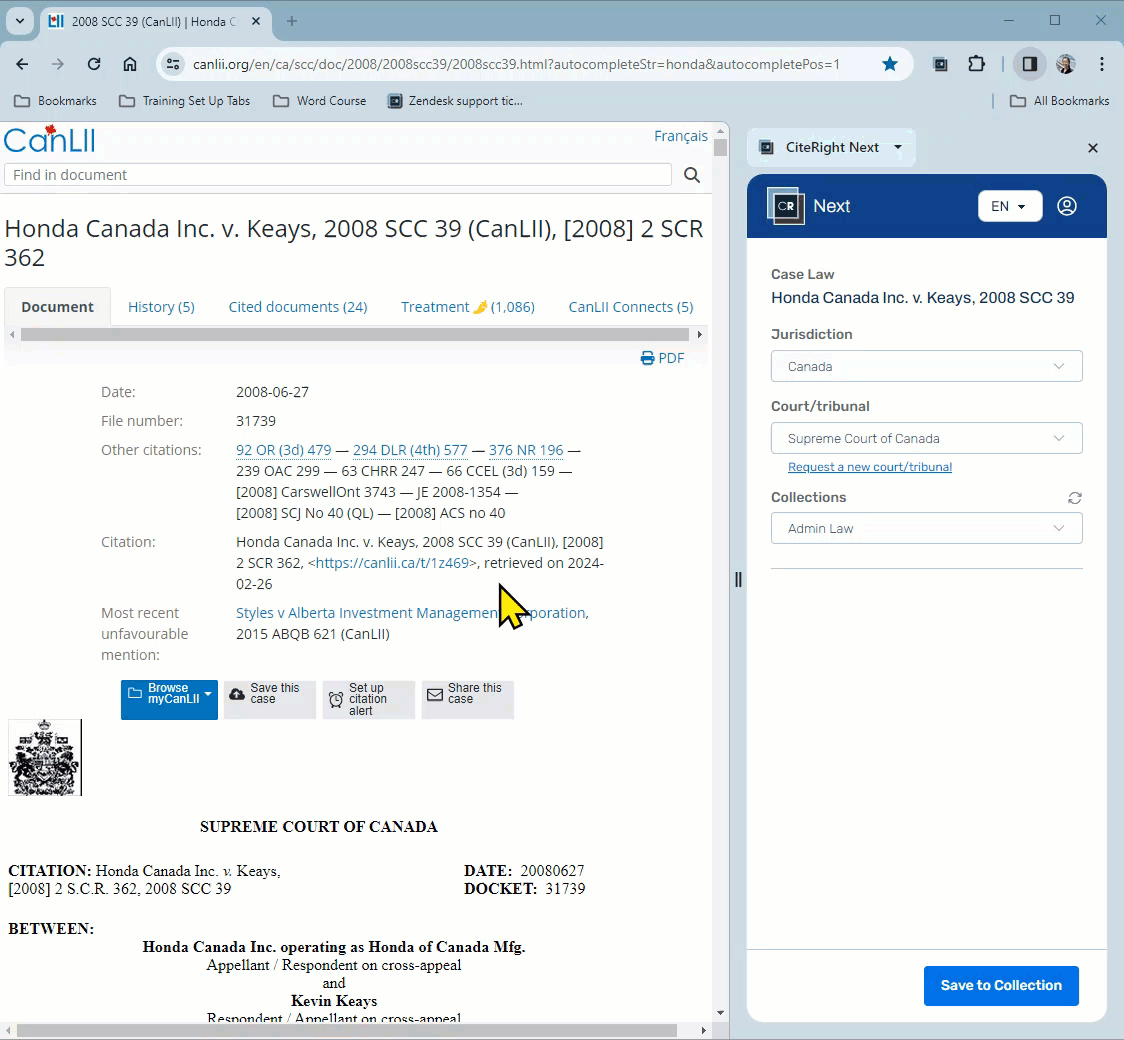Click the tab strip left scroll arrow
Screen dimensions: 1124x1040
(12, 335)
